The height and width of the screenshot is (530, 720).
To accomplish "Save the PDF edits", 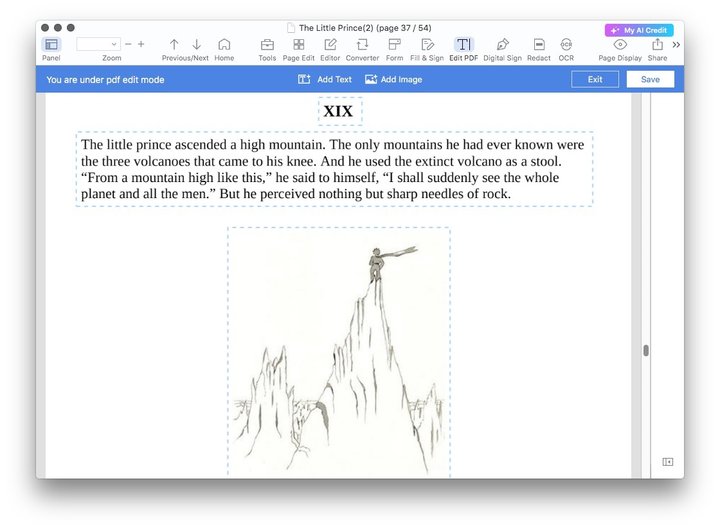I will click(650, 79).
